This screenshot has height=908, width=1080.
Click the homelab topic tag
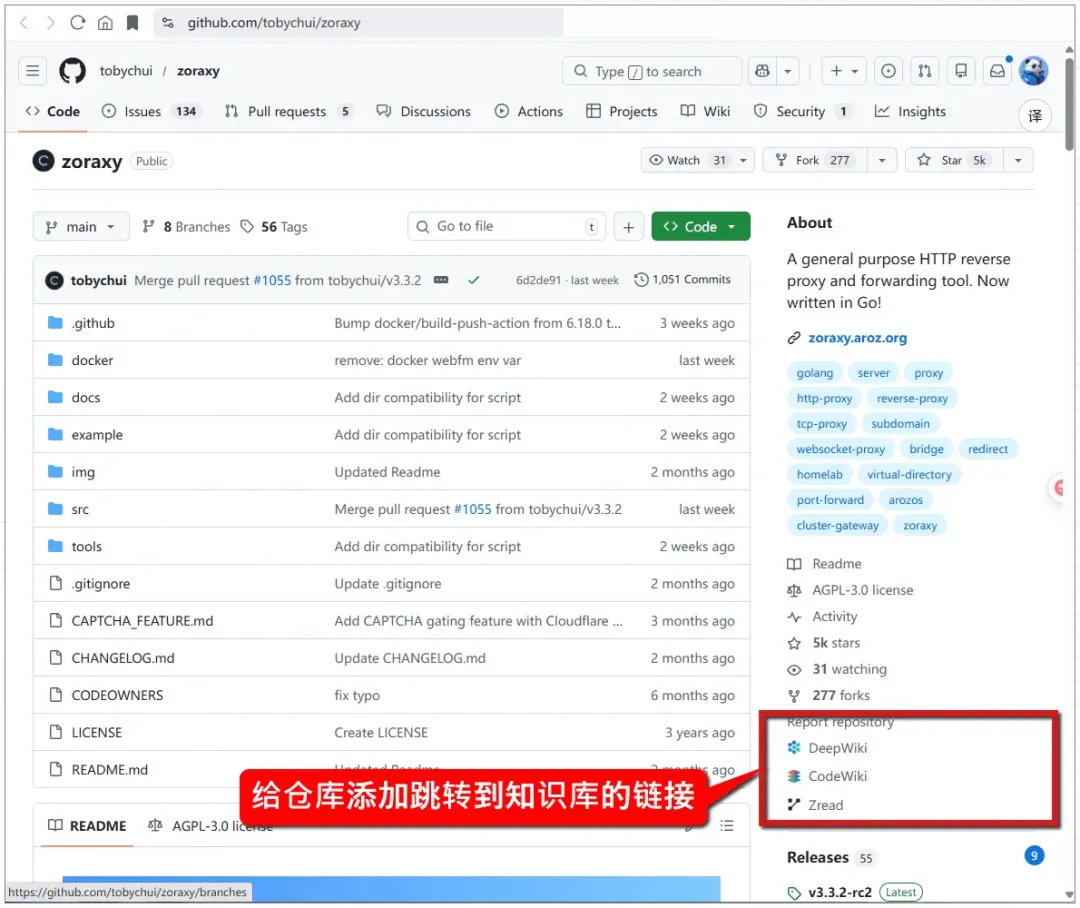820,475
